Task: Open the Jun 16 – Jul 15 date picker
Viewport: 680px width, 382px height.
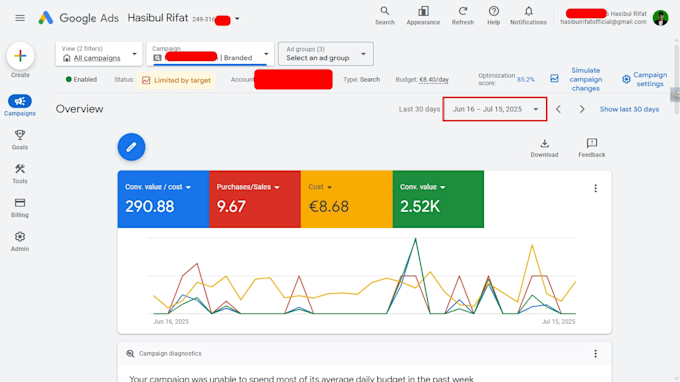Action: click(x=495, y=109)
